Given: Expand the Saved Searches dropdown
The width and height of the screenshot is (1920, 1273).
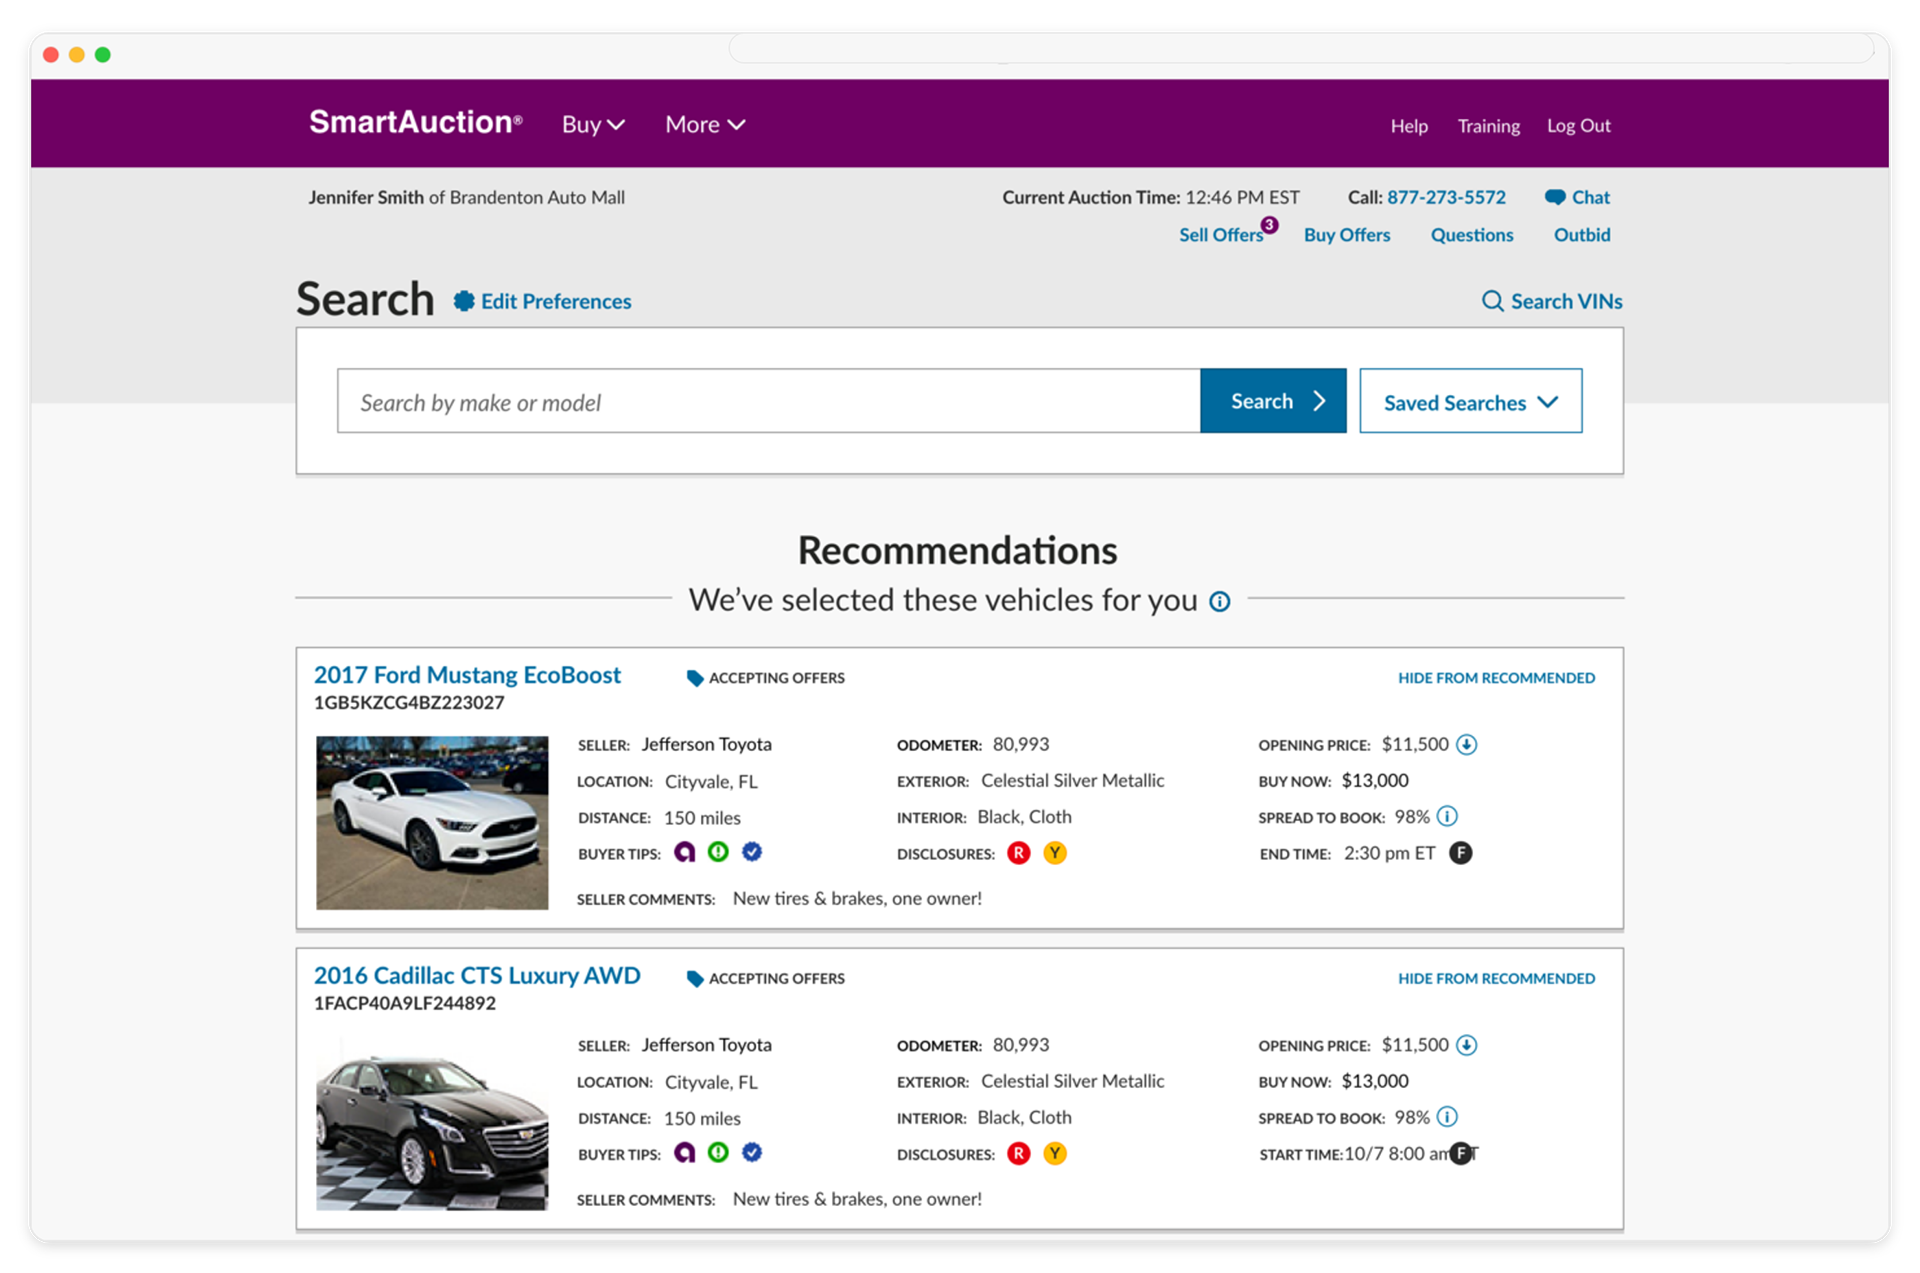Looking at the screenshot, I should pyautogui.click(x=1470, y=401).
